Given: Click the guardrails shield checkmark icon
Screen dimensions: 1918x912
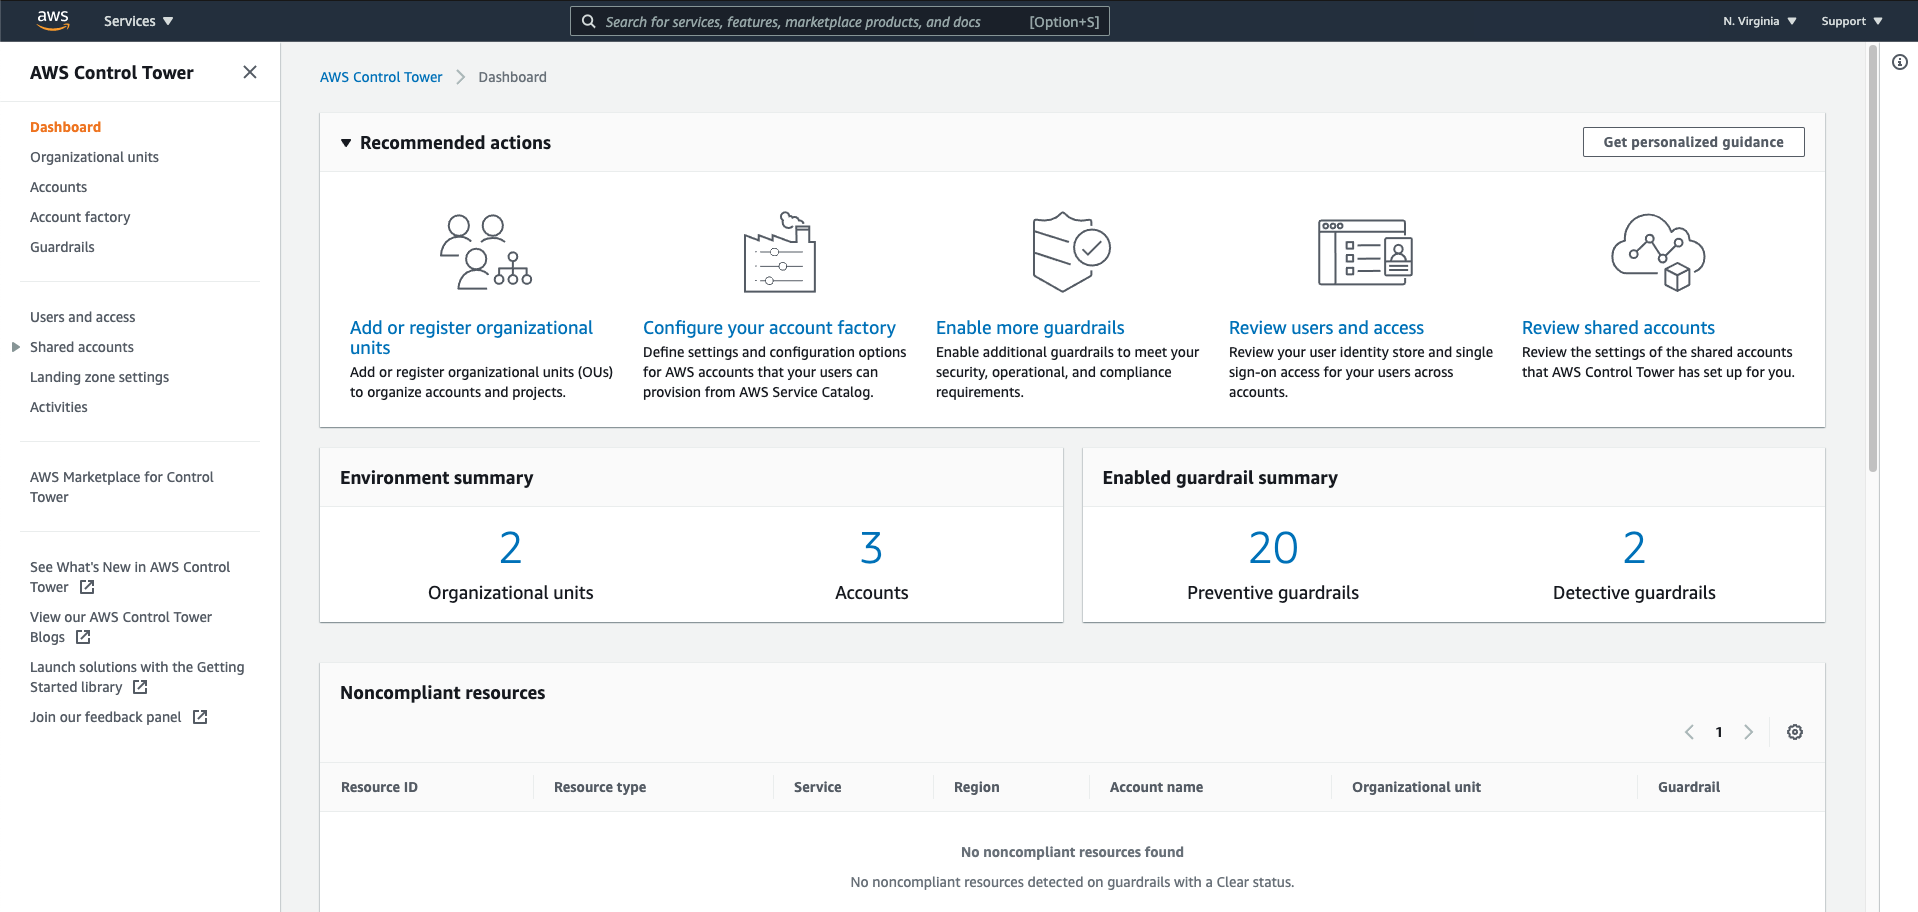Looking at the screenshot, I should point(1072,252).
